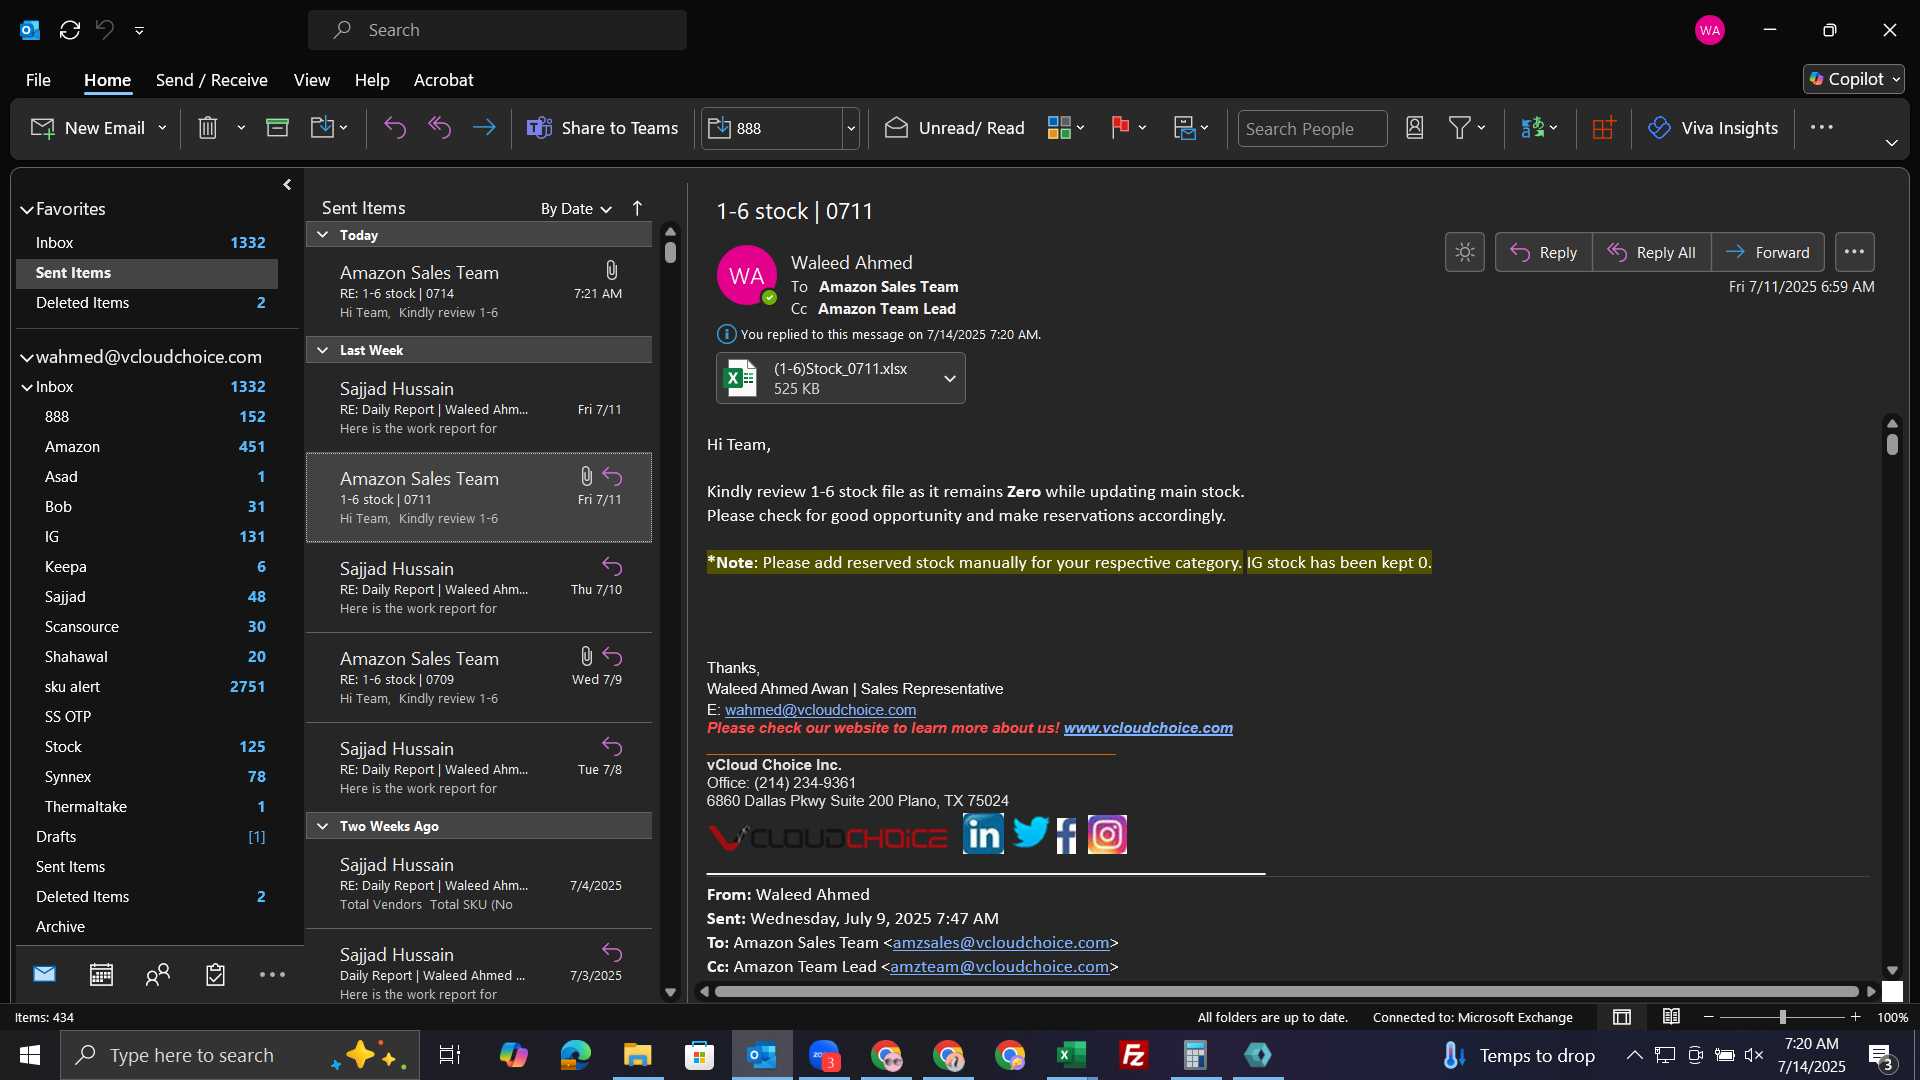The height and width of the screenshot is (1080, 1920).
Task: Click the LinkedIn icon in signature
Action: [x=983, y=833]
